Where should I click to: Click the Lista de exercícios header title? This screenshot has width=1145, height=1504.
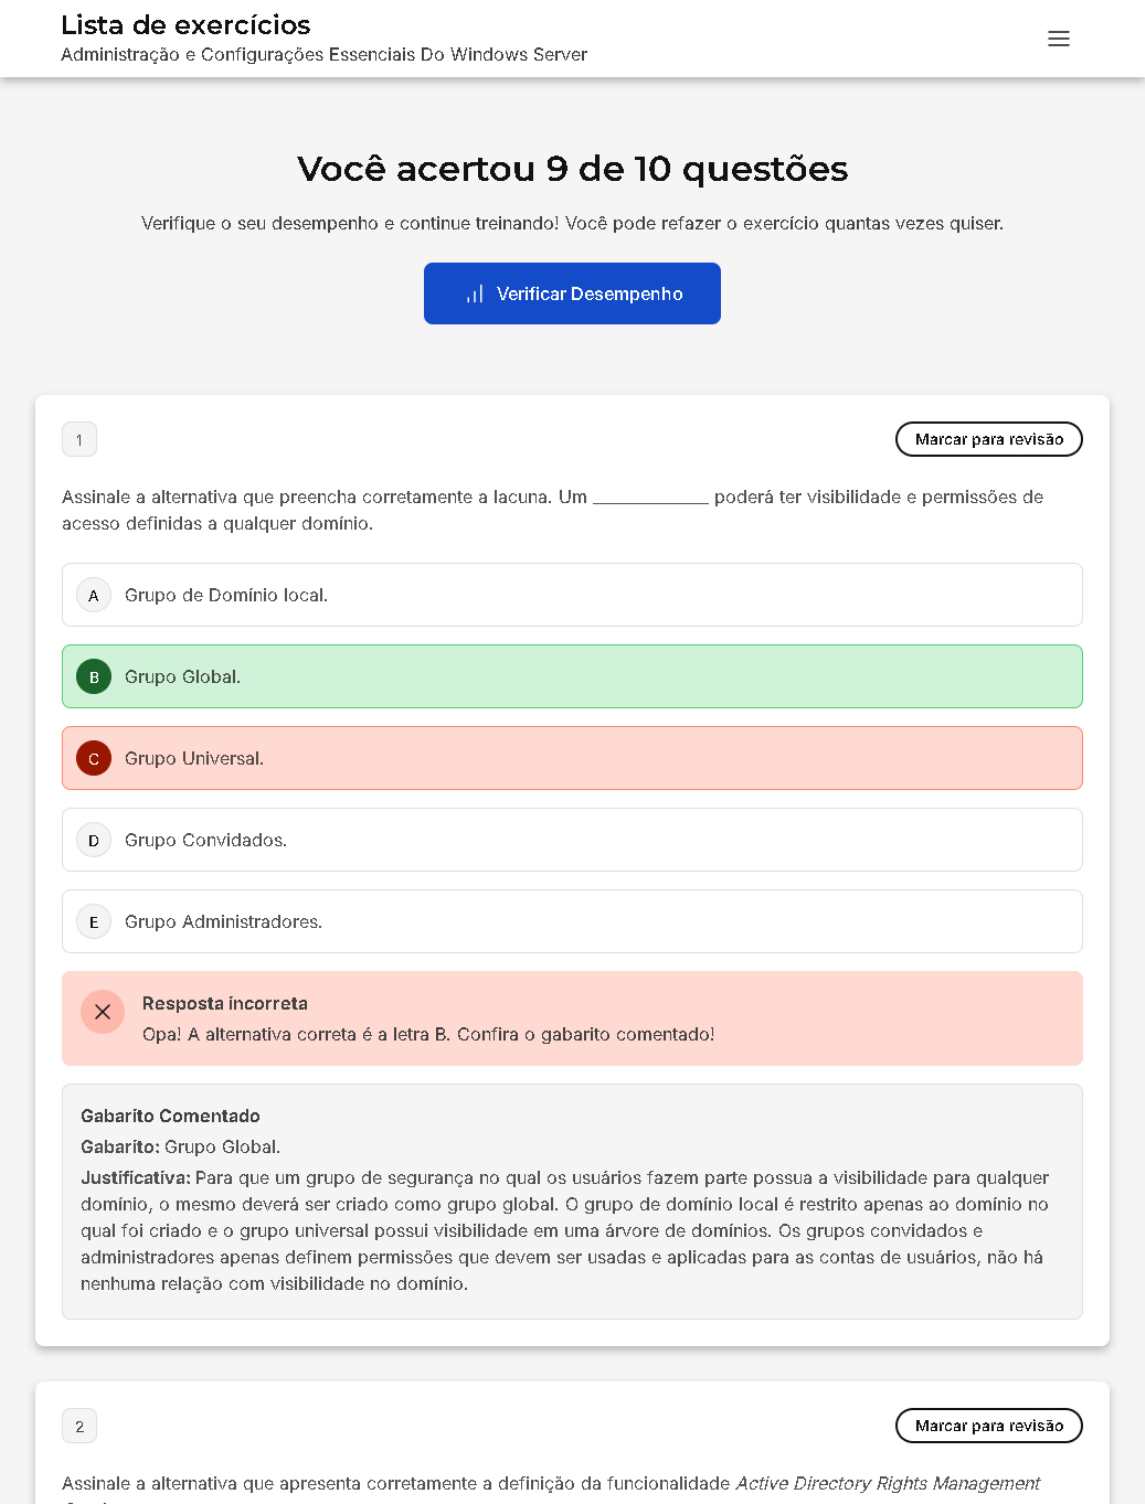point(186,25)
